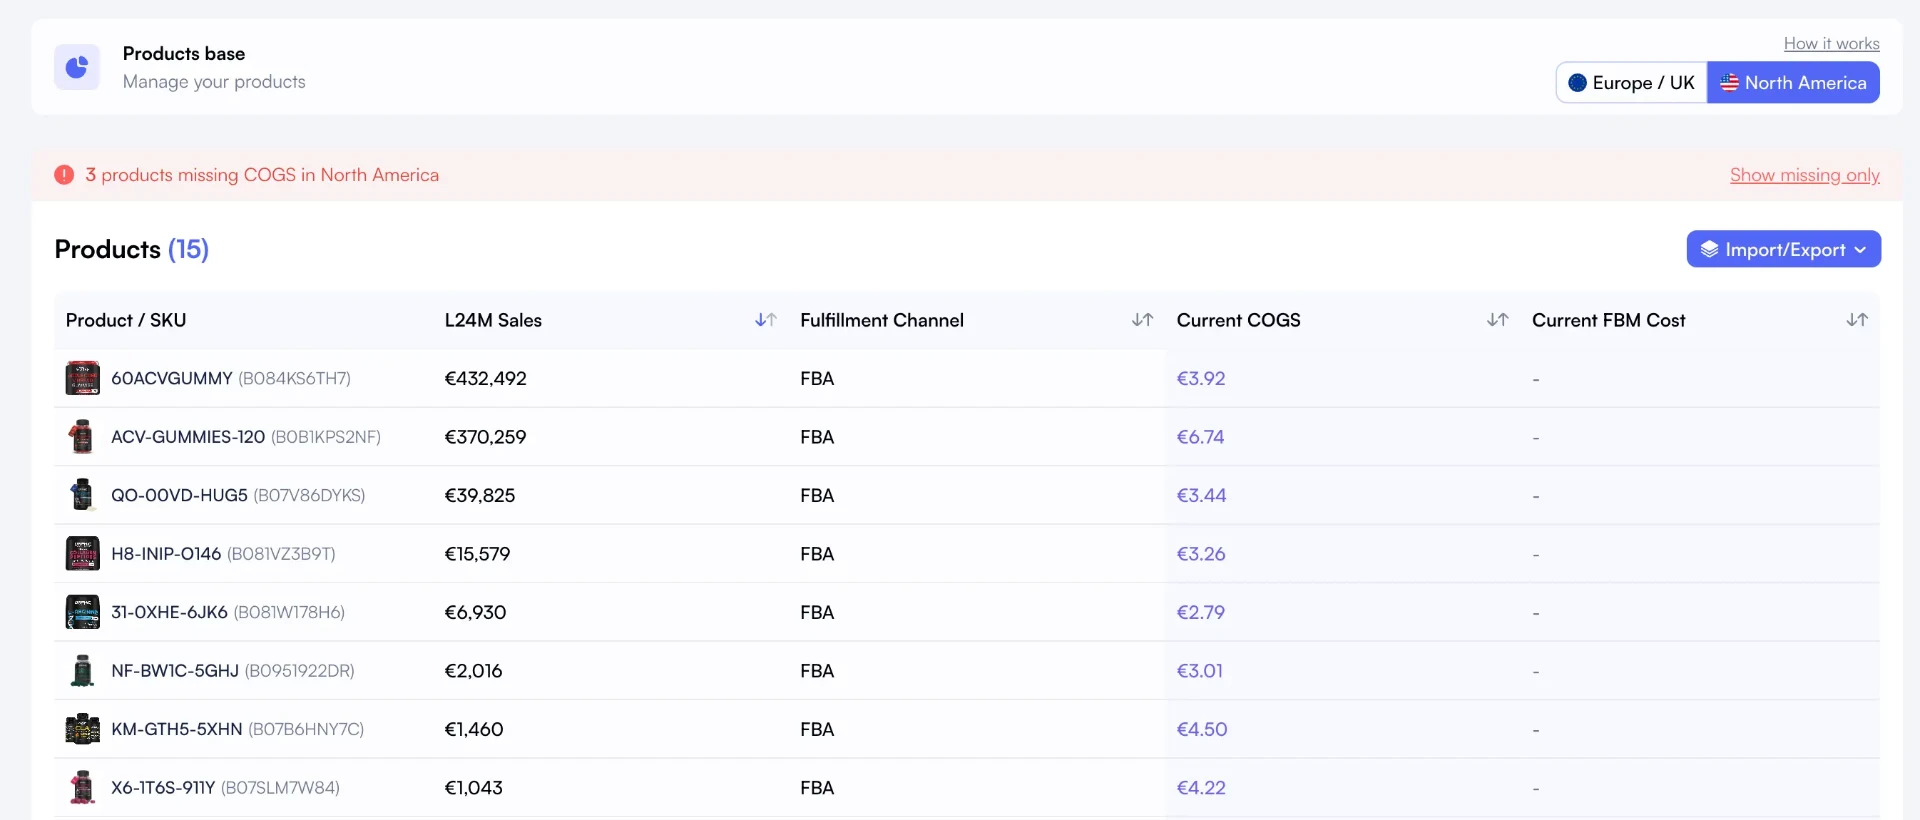The width and height of the screenshot is (1920, 820).
Task: Select the North America region toggle
Action: pyautogui.click(x=1793, y=83)
